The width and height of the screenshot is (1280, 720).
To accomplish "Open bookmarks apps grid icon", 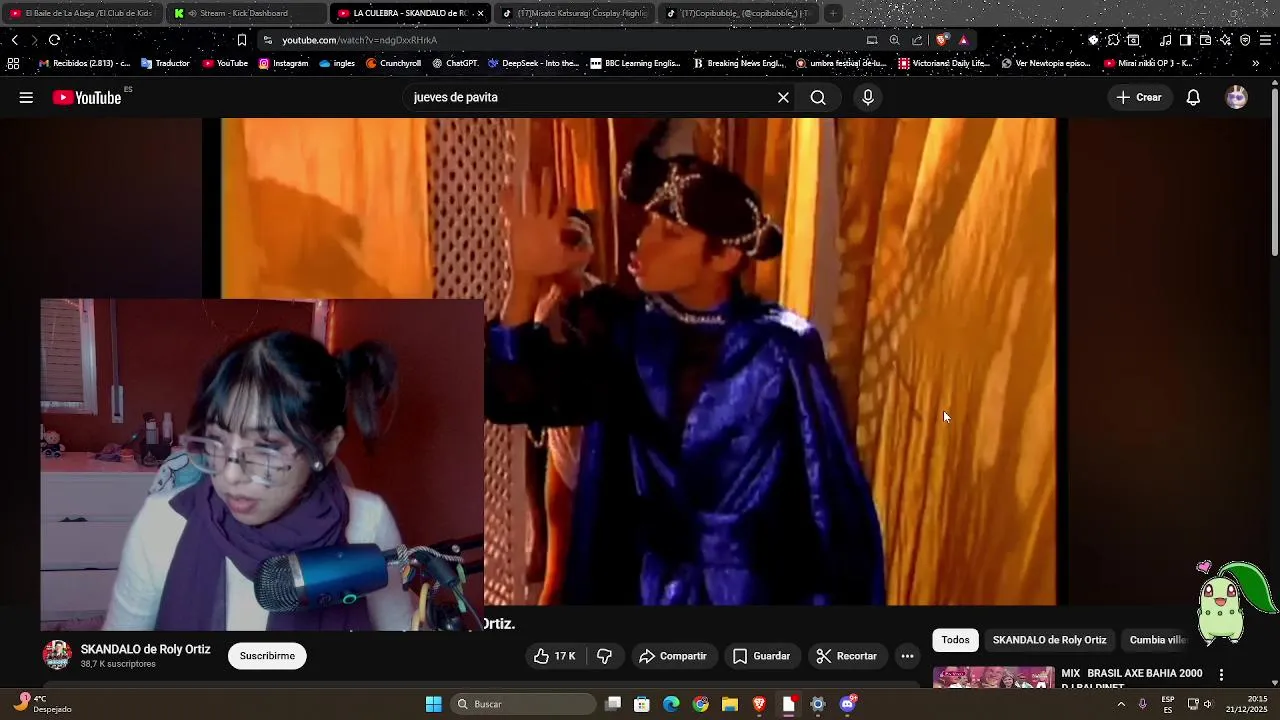I will tap(13, 63).
